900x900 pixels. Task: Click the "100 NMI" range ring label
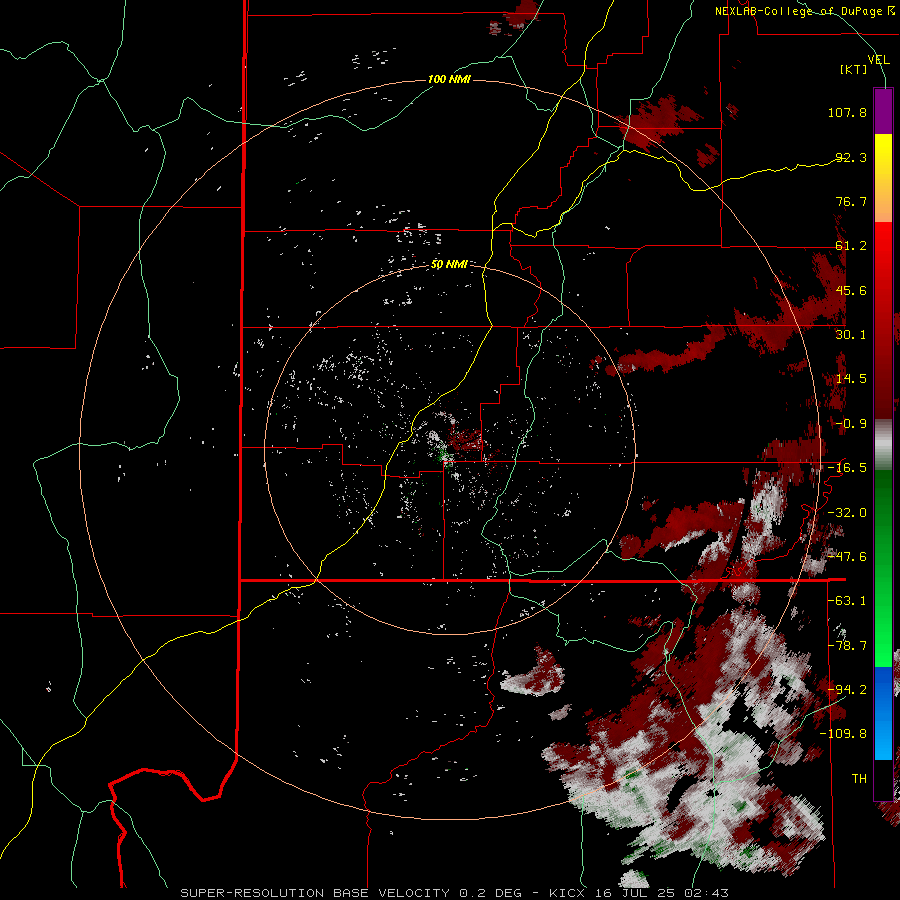click(449, 79)
